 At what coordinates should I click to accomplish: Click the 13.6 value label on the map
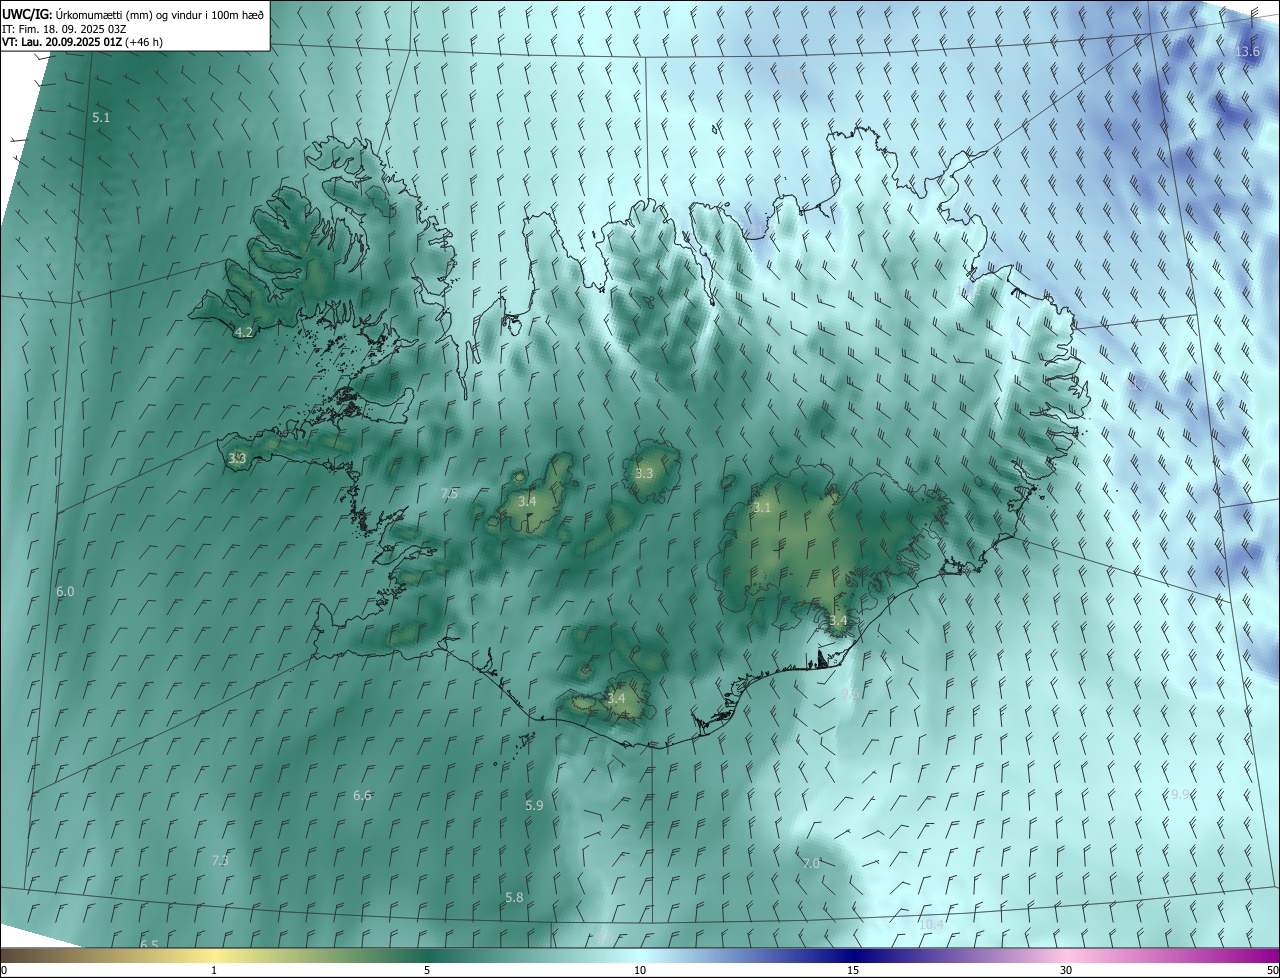coord(1249,52)
